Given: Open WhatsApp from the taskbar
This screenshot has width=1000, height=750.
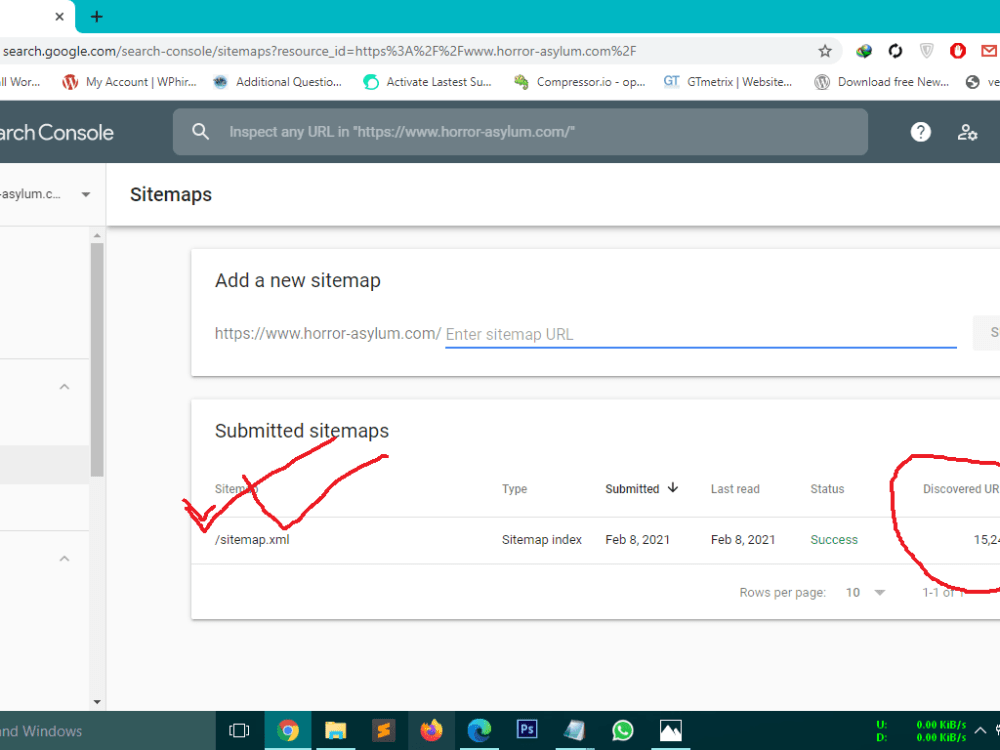Looking at the screenshot, I should (622, 730).
